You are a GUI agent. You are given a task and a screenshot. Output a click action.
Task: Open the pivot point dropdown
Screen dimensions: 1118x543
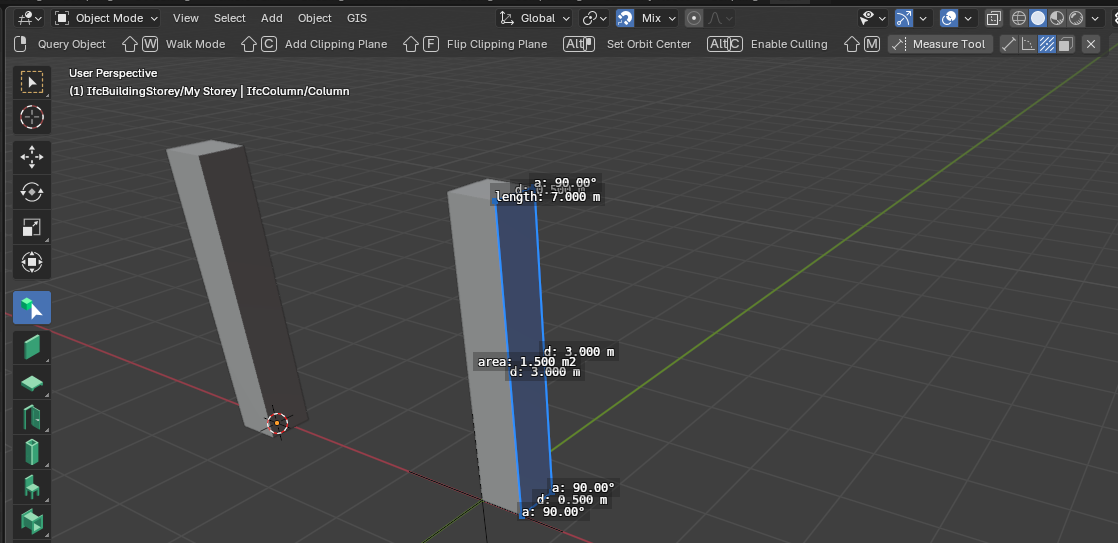[595, 18]
